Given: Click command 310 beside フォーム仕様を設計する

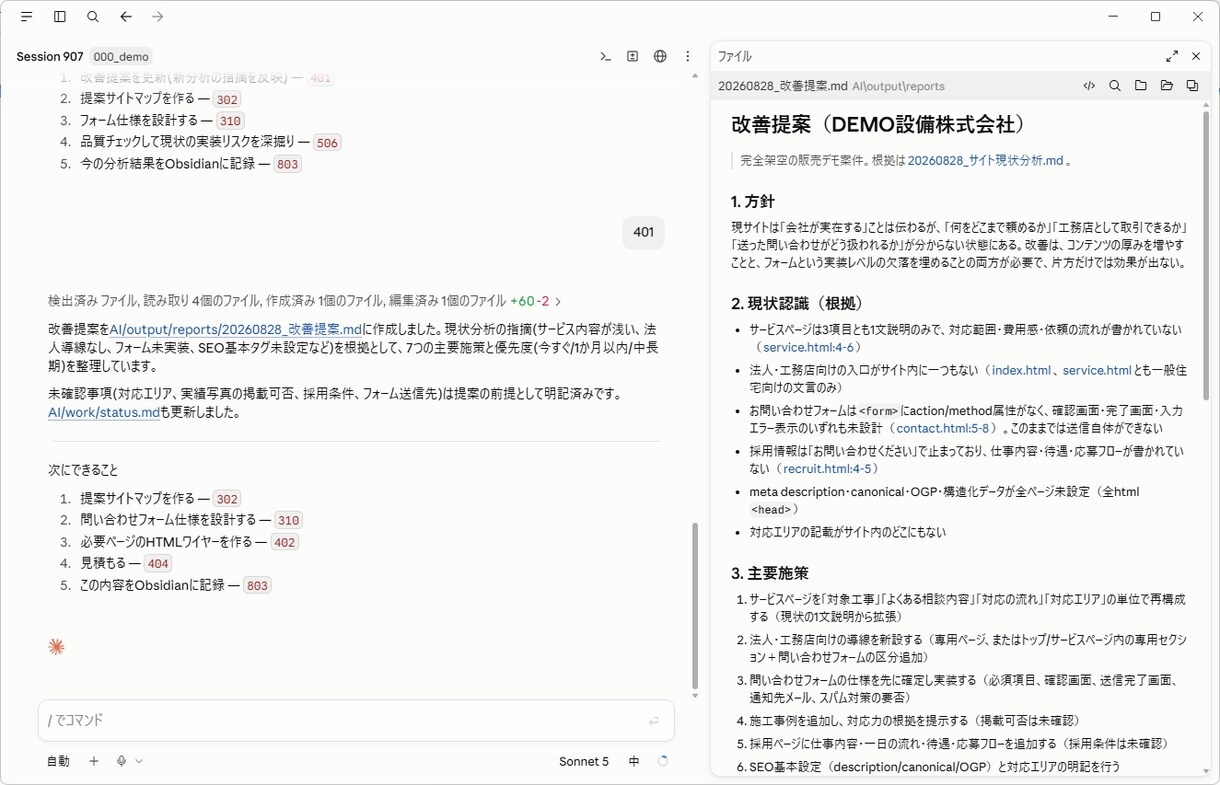Looking at the screenshot, I should point(231,121).
